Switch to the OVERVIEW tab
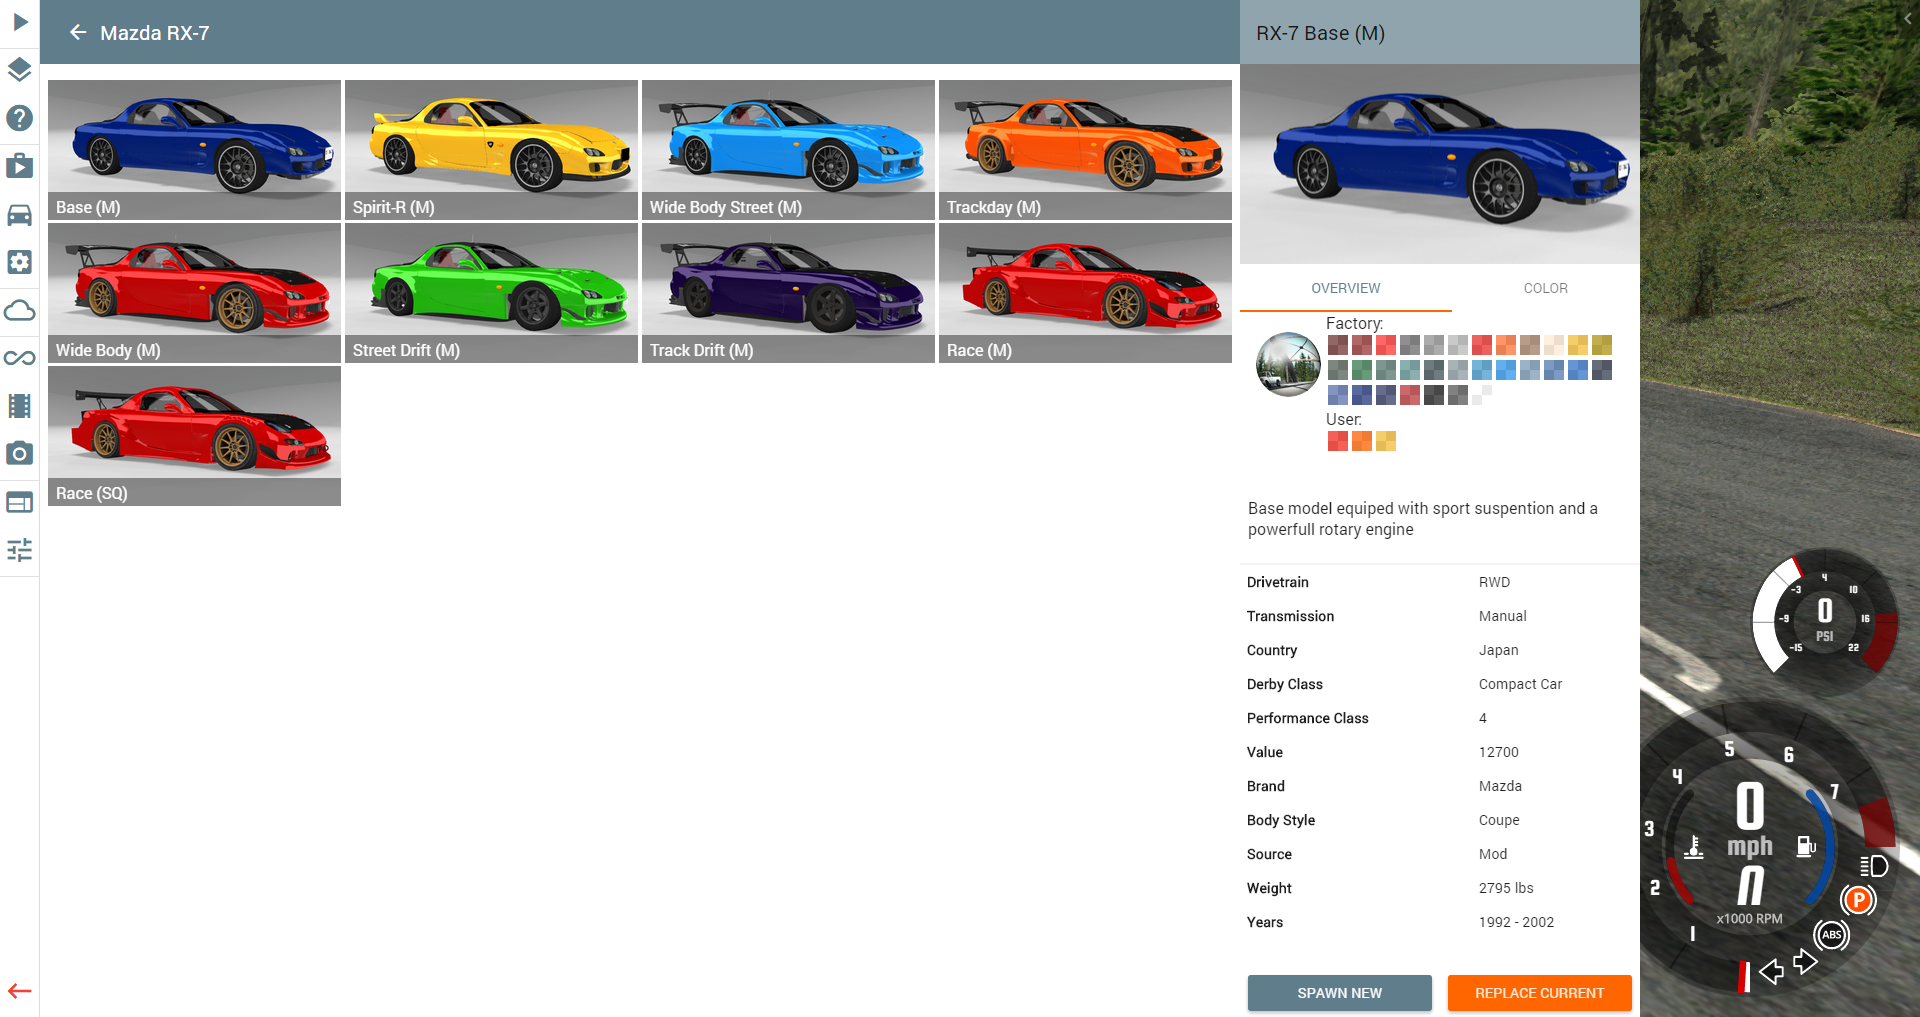 tap(1345, 288)
